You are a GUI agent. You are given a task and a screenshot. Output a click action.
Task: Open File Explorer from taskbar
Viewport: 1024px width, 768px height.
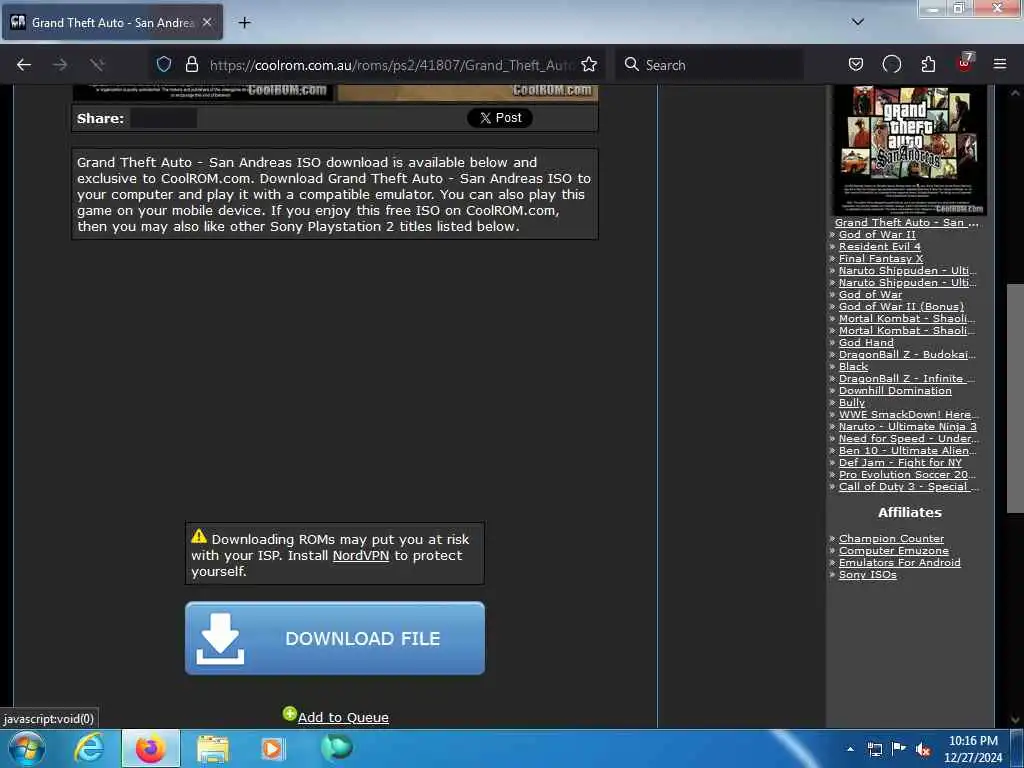212,749
